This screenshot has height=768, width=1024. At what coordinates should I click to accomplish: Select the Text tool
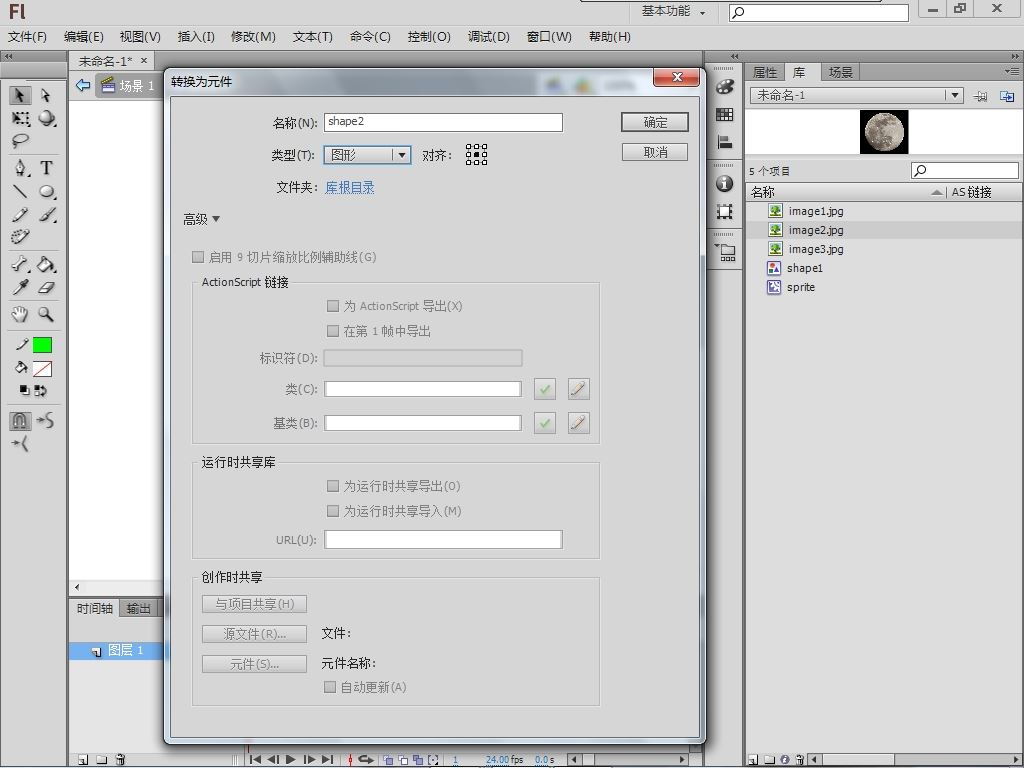46,168
